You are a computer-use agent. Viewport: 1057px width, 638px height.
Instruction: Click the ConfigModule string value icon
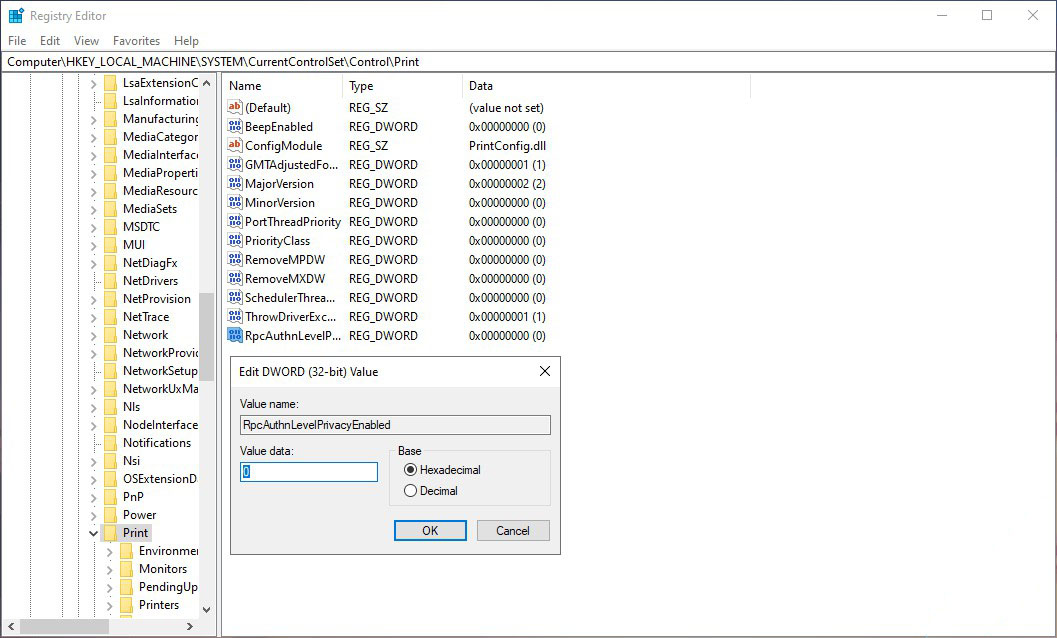235,146
